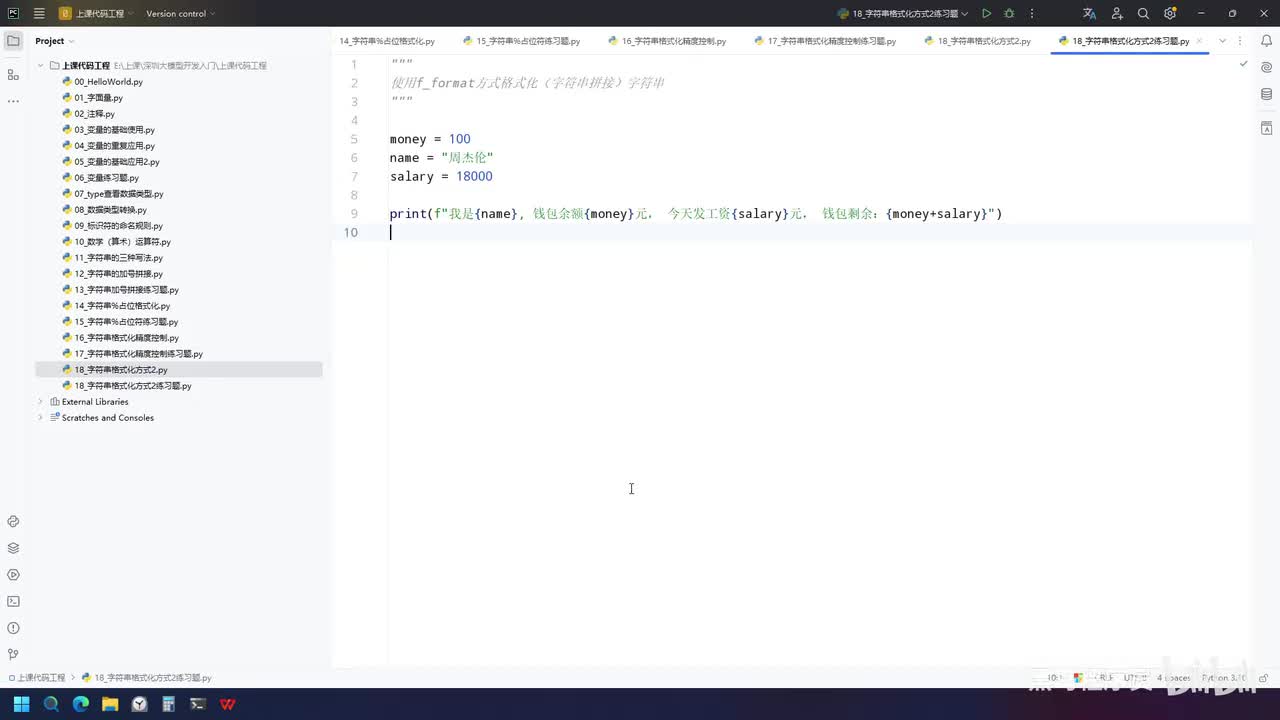
Task: Run the current script with green play button
Action: coord(986,14)
